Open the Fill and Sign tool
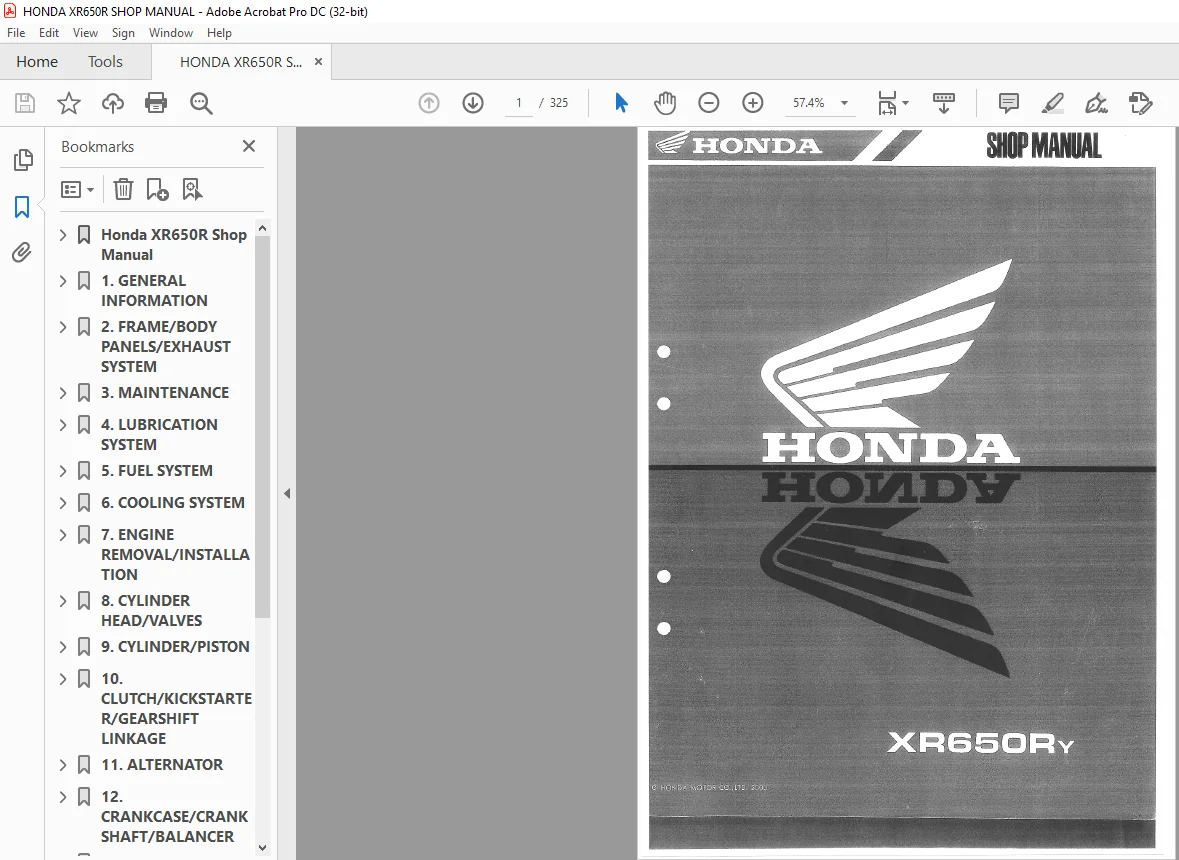The width and height of the screenshot is (1179, 860). point(1096,103)
